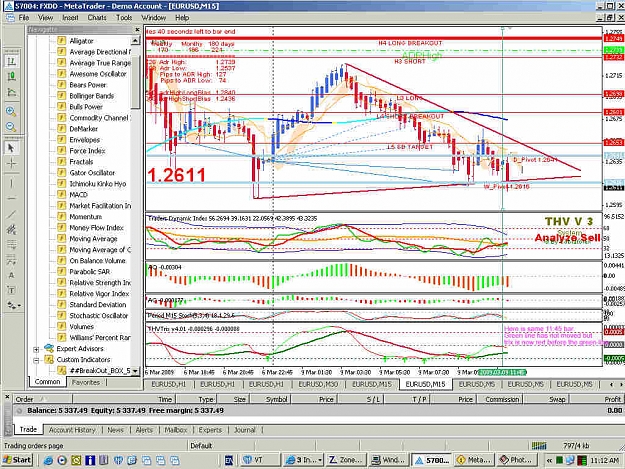Select the text 'A' tool
The height and width of the screenshot is (469, 625).
11,275
